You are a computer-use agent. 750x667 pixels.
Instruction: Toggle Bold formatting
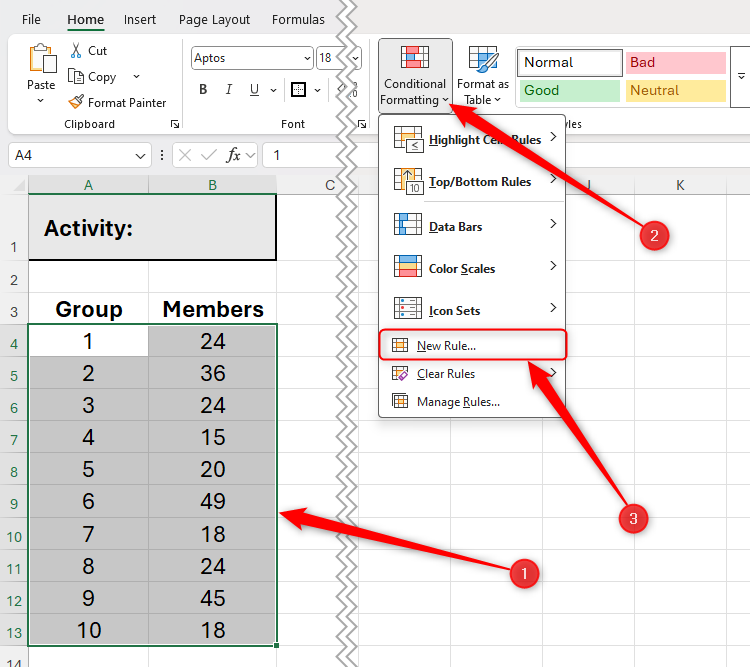[203, 90]
